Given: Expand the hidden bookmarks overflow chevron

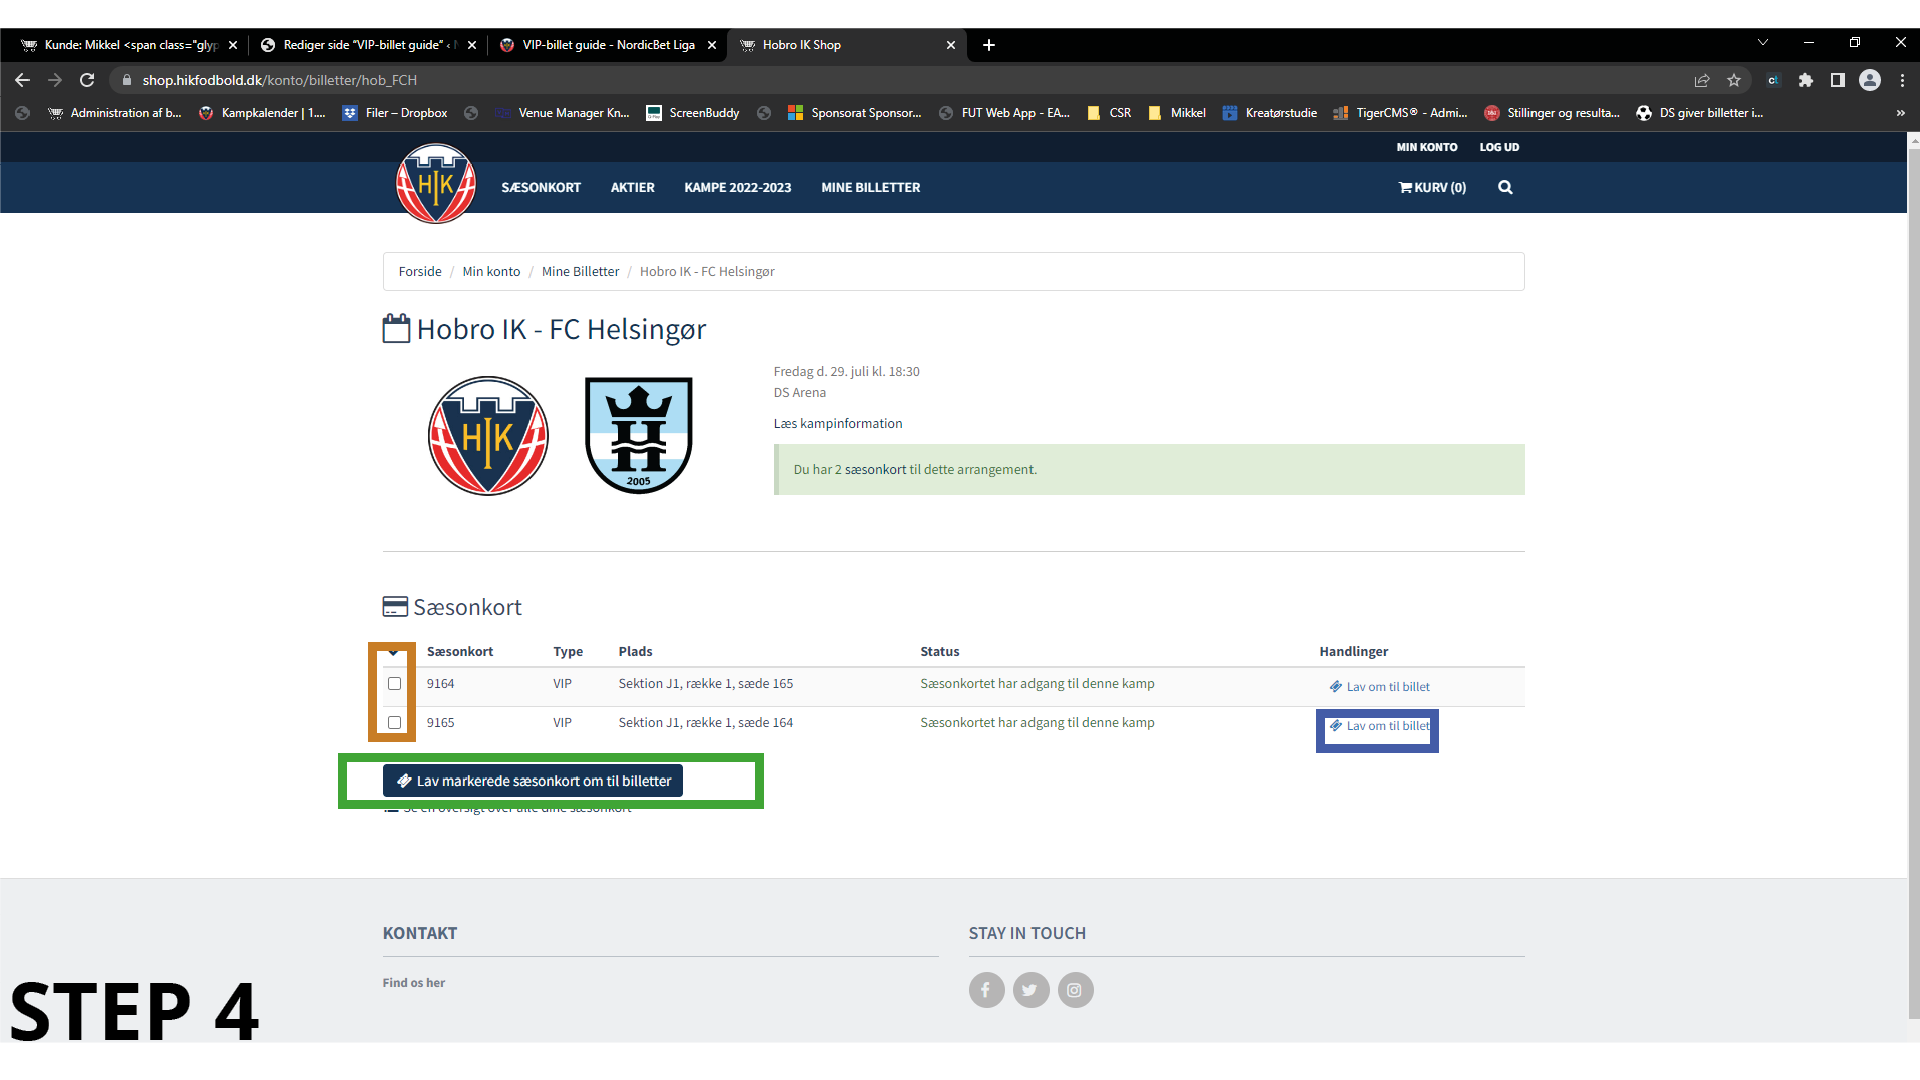Looking at the screenshot, I should click(x=1900, y=113).
